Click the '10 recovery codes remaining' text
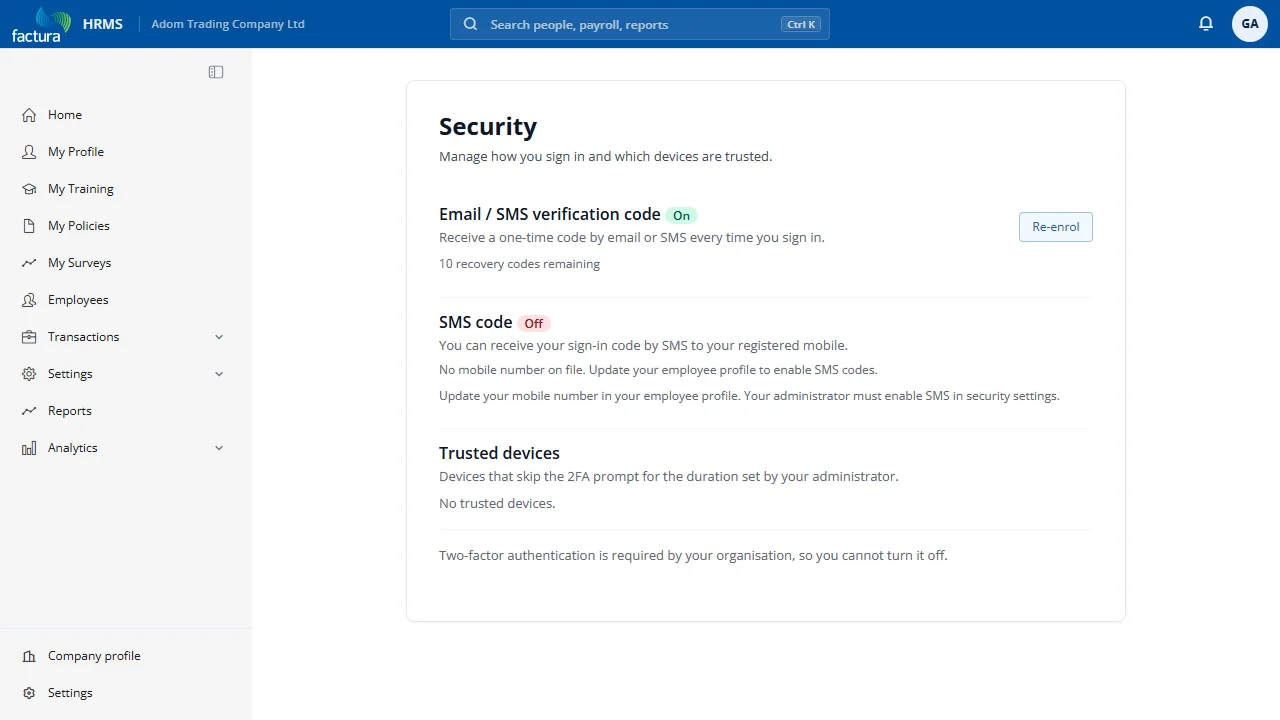1280x720 pixels. click(x=520, y=264)
